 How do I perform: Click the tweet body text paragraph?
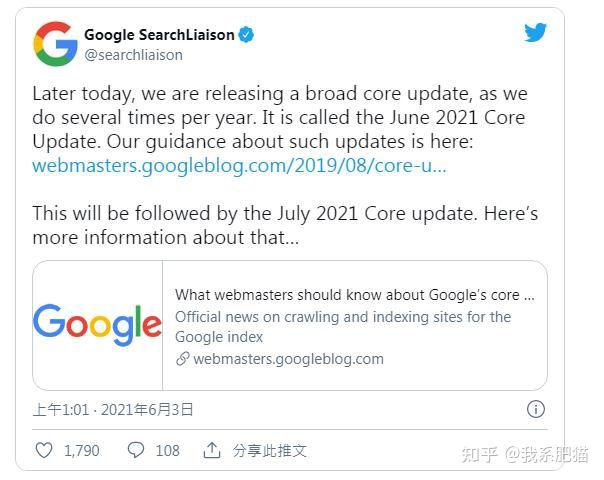[285, 166]
